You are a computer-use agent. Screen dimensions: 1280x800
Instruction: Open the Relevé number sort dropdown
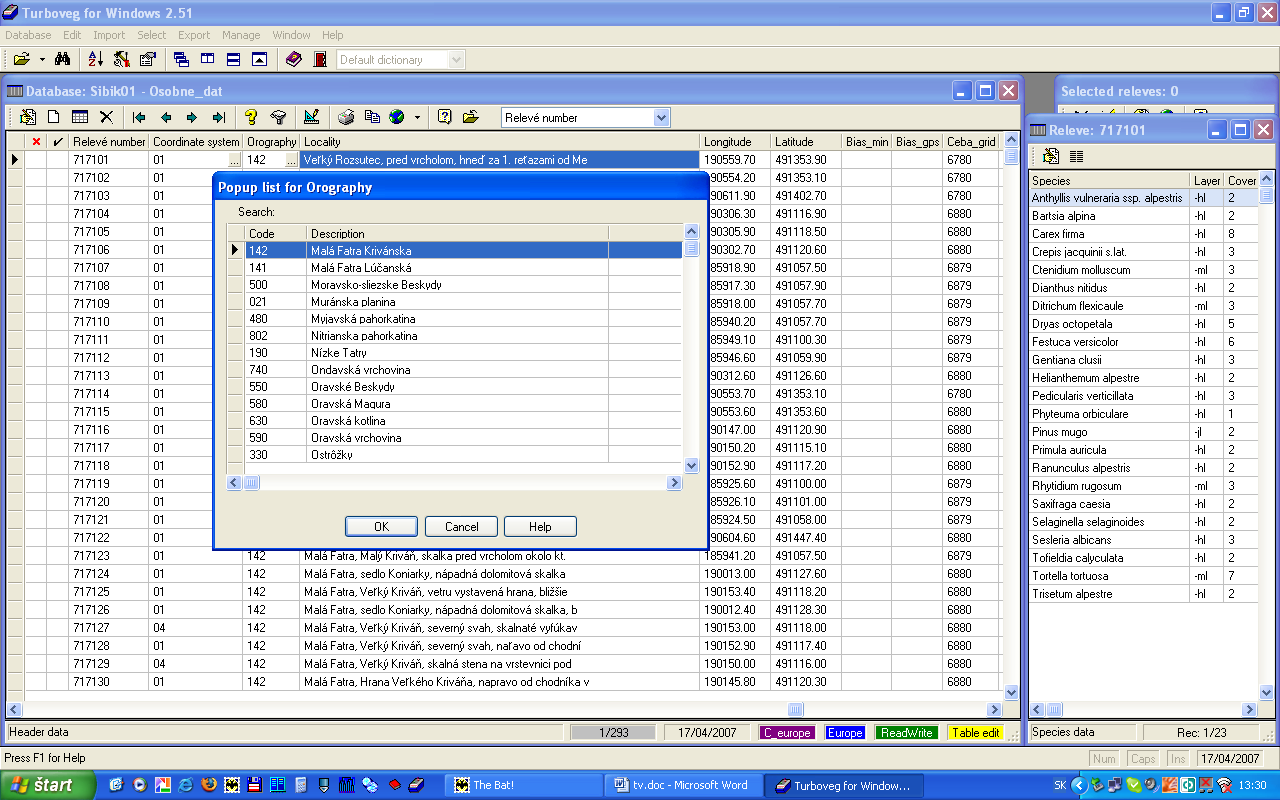(x=661, y=118)
